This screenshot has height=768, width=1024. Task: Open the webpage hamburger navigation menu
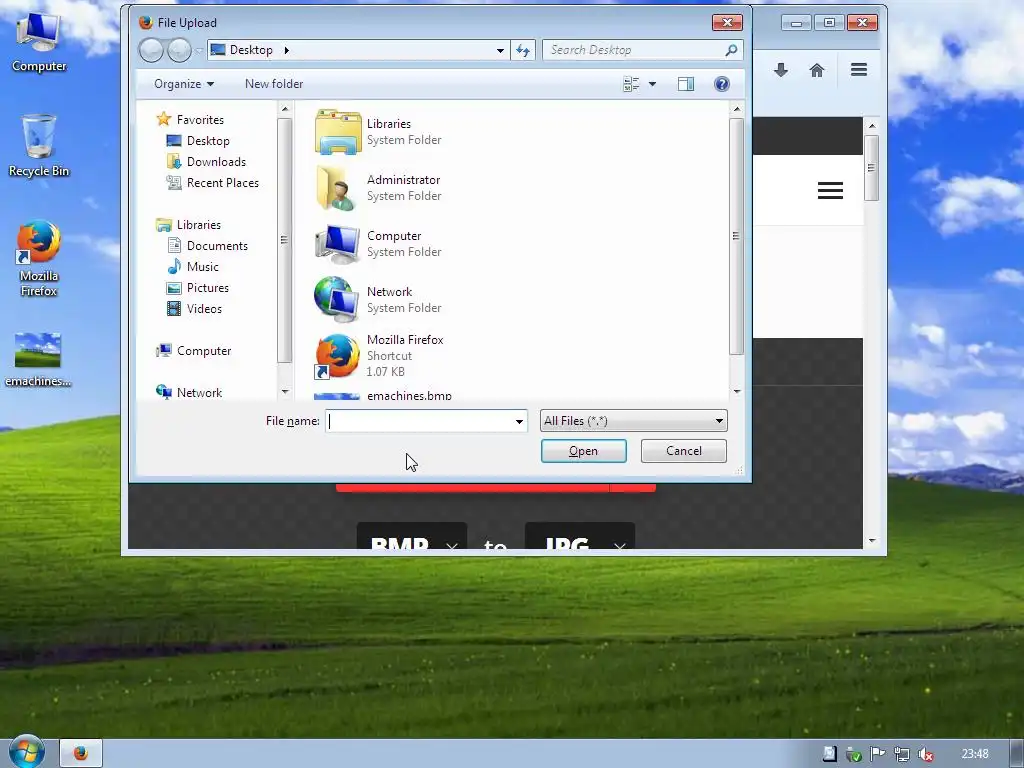(830, 191)
